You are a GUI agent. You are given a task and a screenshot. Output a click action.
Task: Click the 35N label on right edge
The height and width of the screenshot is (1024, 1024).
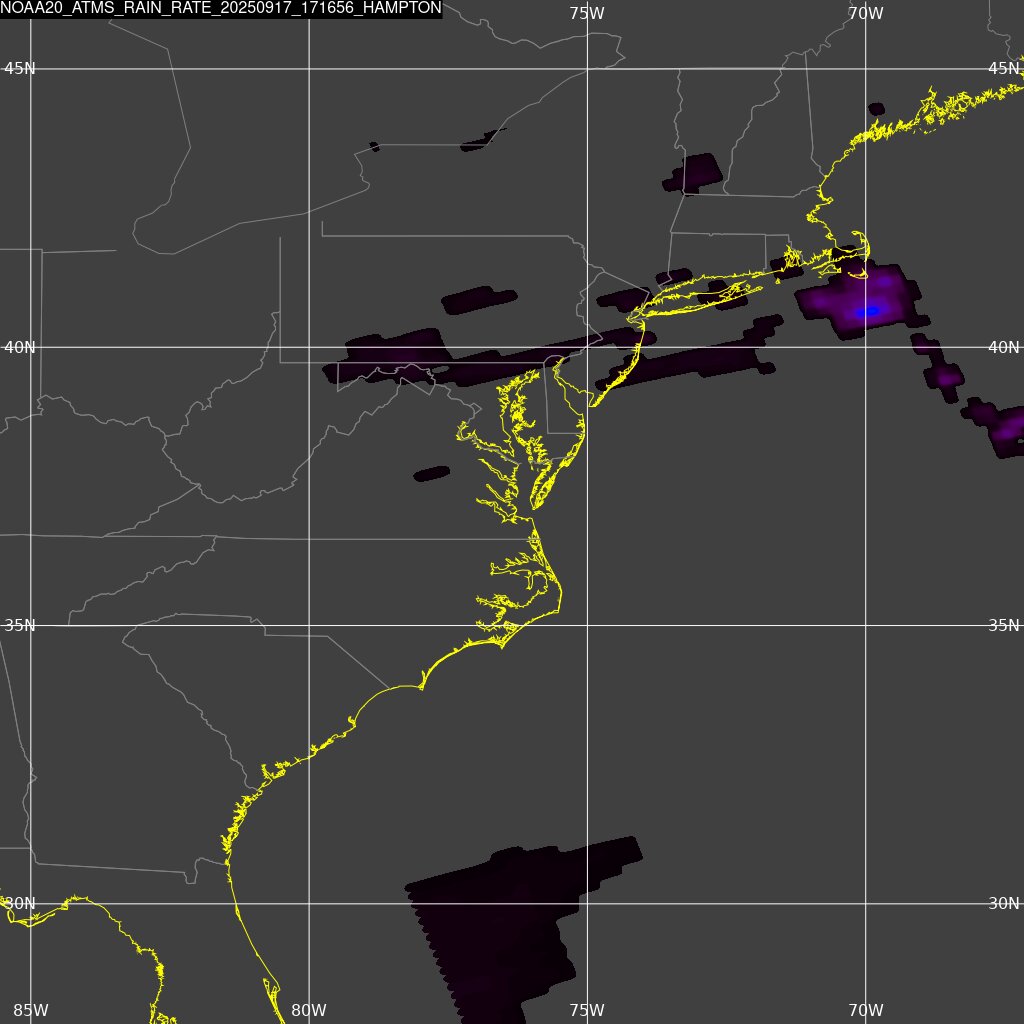1004,626
